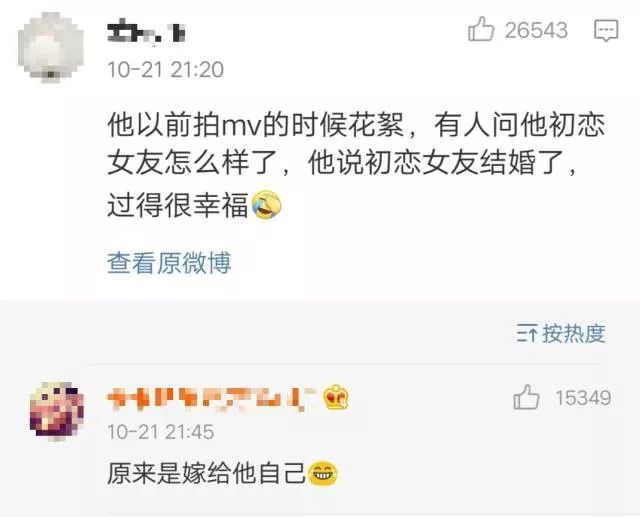Open the replier's pixelated avatar

[57, 410]
